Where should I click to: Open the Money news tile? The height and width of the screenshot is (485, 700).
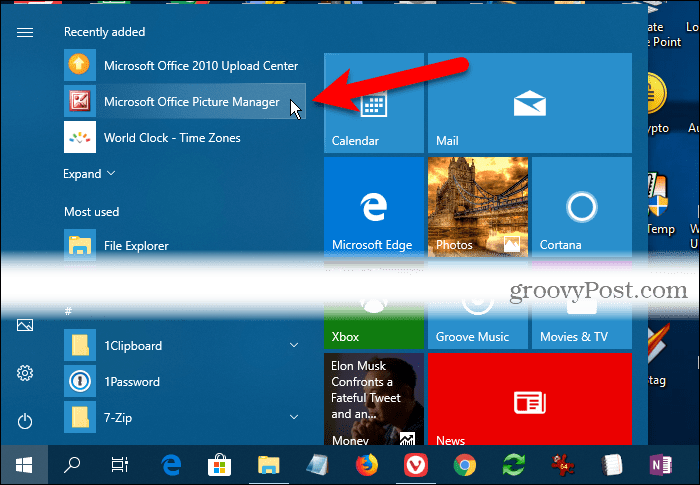point(374,399)
